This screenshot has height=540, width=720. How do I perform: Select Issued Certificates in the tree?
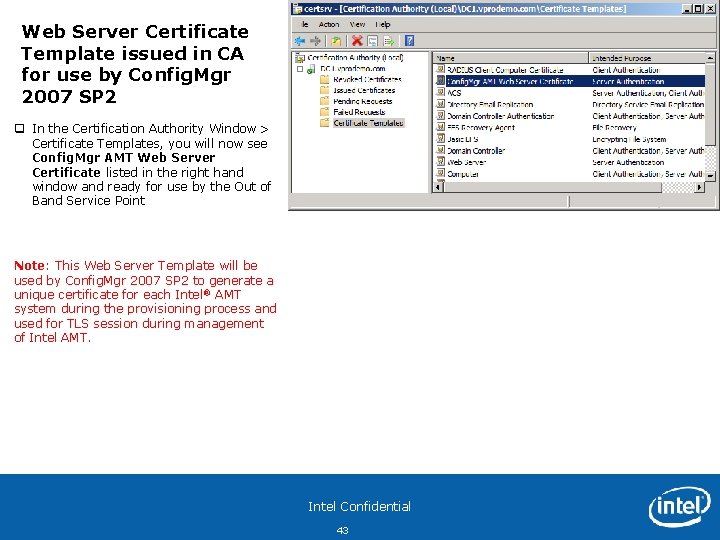tap(364, 90)
